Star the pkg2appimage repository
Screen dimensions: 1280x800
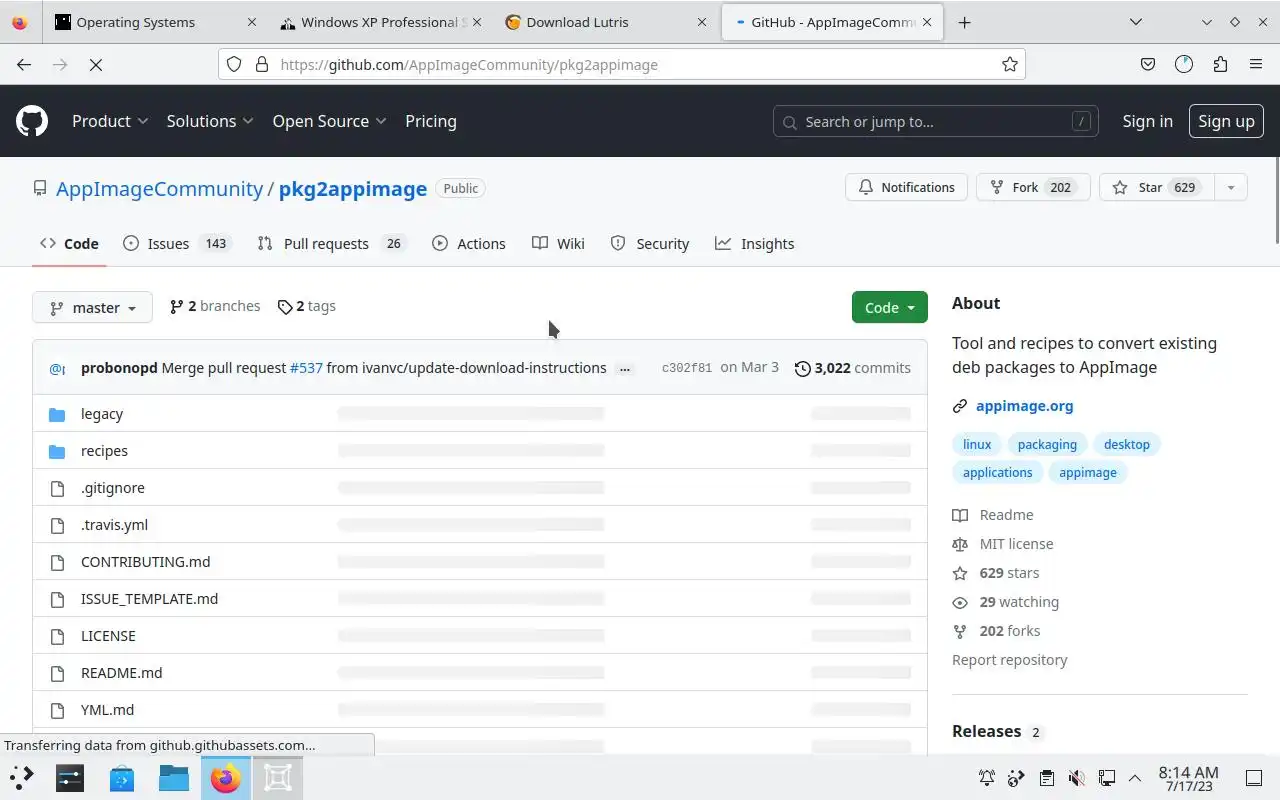(1156, 187)
